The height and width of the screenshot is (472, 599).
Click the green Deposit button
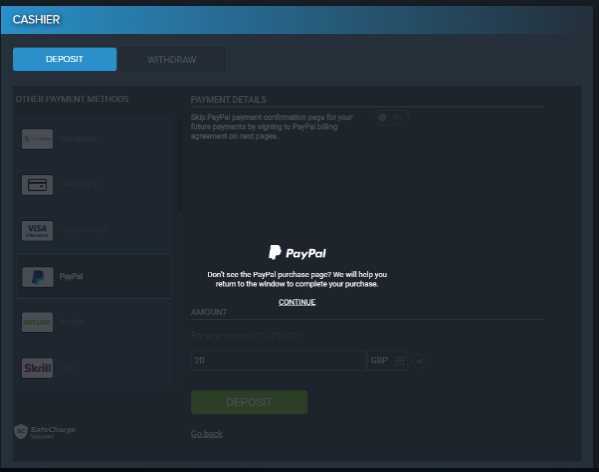tap(249, 402)
